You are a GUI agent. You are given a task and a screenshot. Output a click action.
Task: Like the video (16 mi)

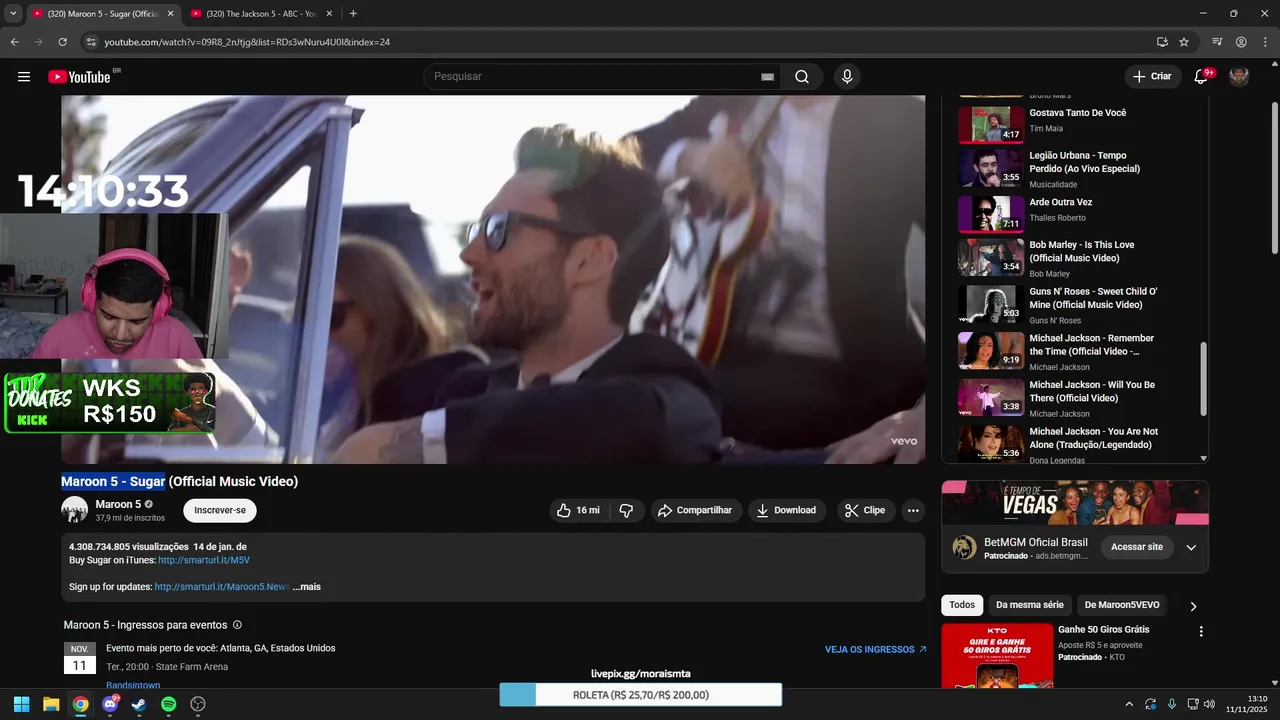(x=579, y=510)
